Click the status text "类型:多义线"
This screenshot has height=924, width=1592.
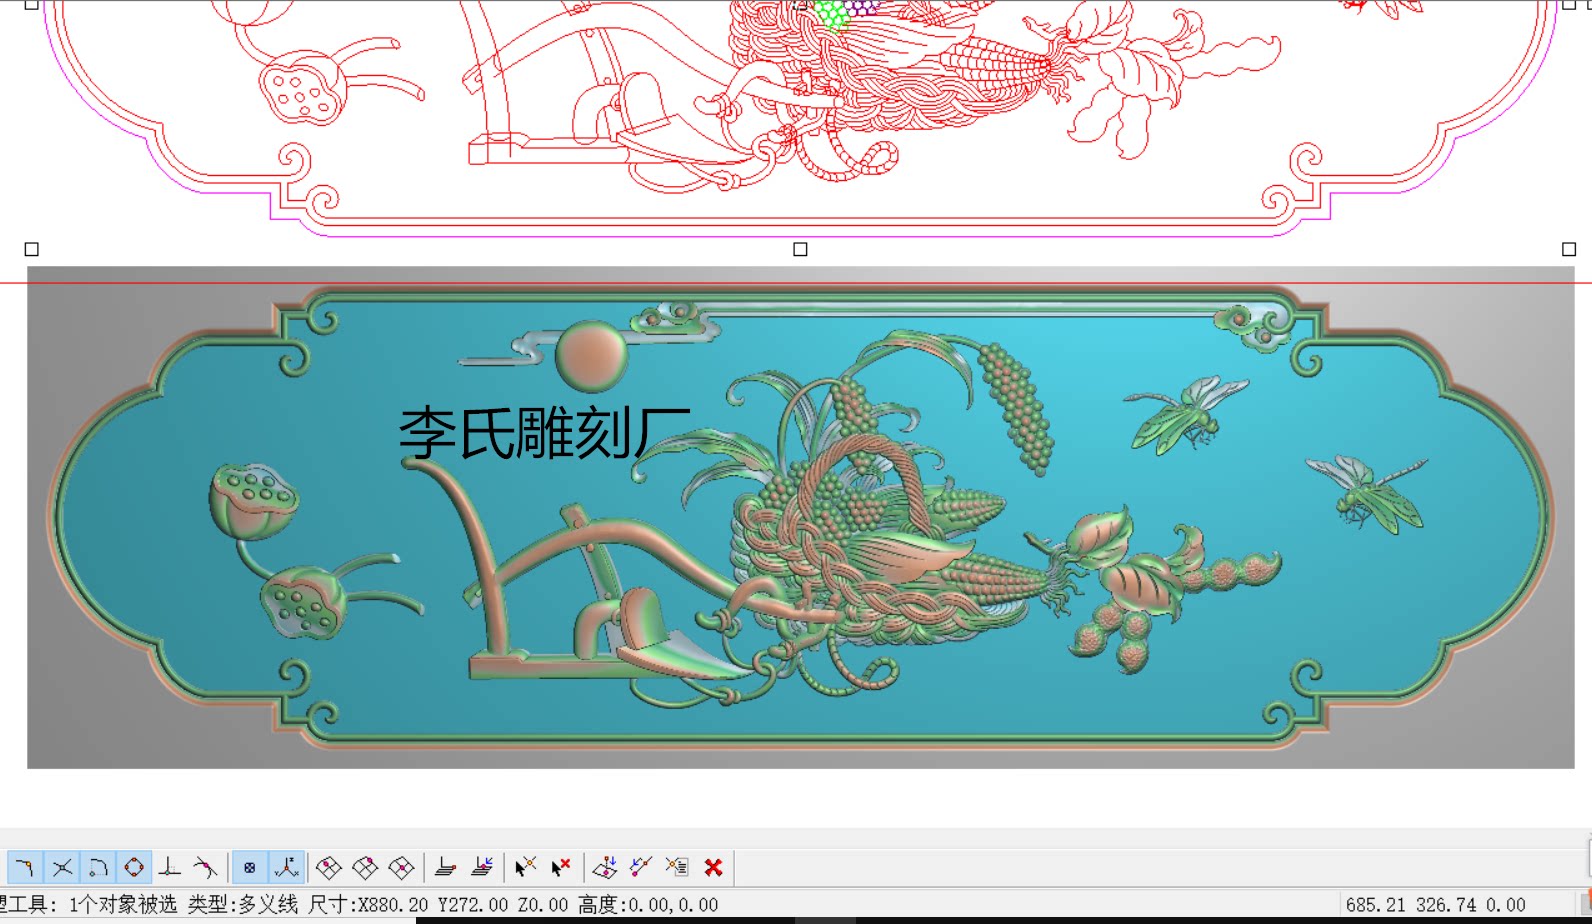(x=243, y=905)
